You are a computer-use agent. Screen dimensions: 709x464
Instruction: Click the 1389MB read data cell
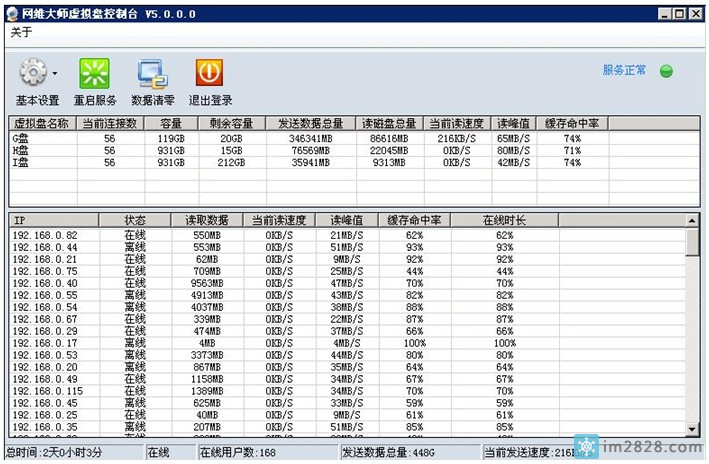(207, 391)
